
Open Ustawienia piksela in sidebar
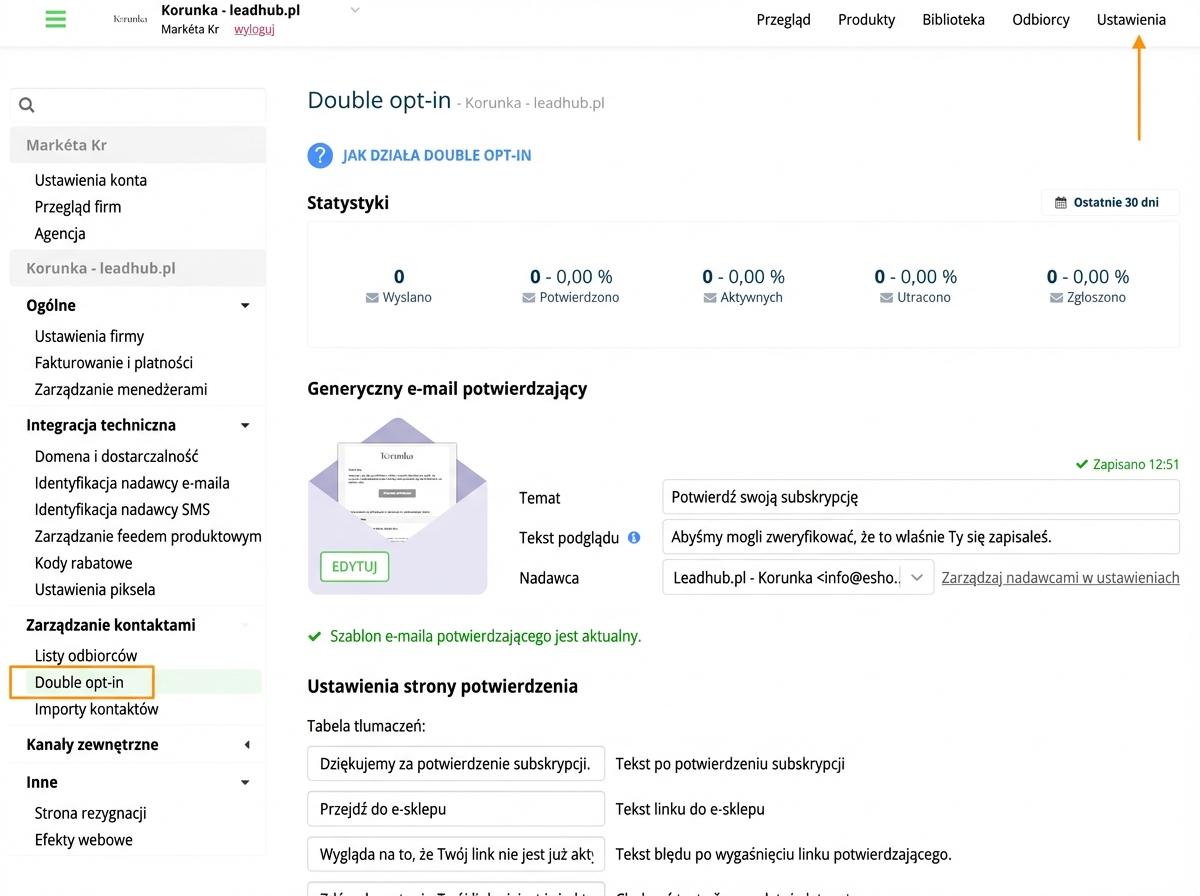point(95,590)
